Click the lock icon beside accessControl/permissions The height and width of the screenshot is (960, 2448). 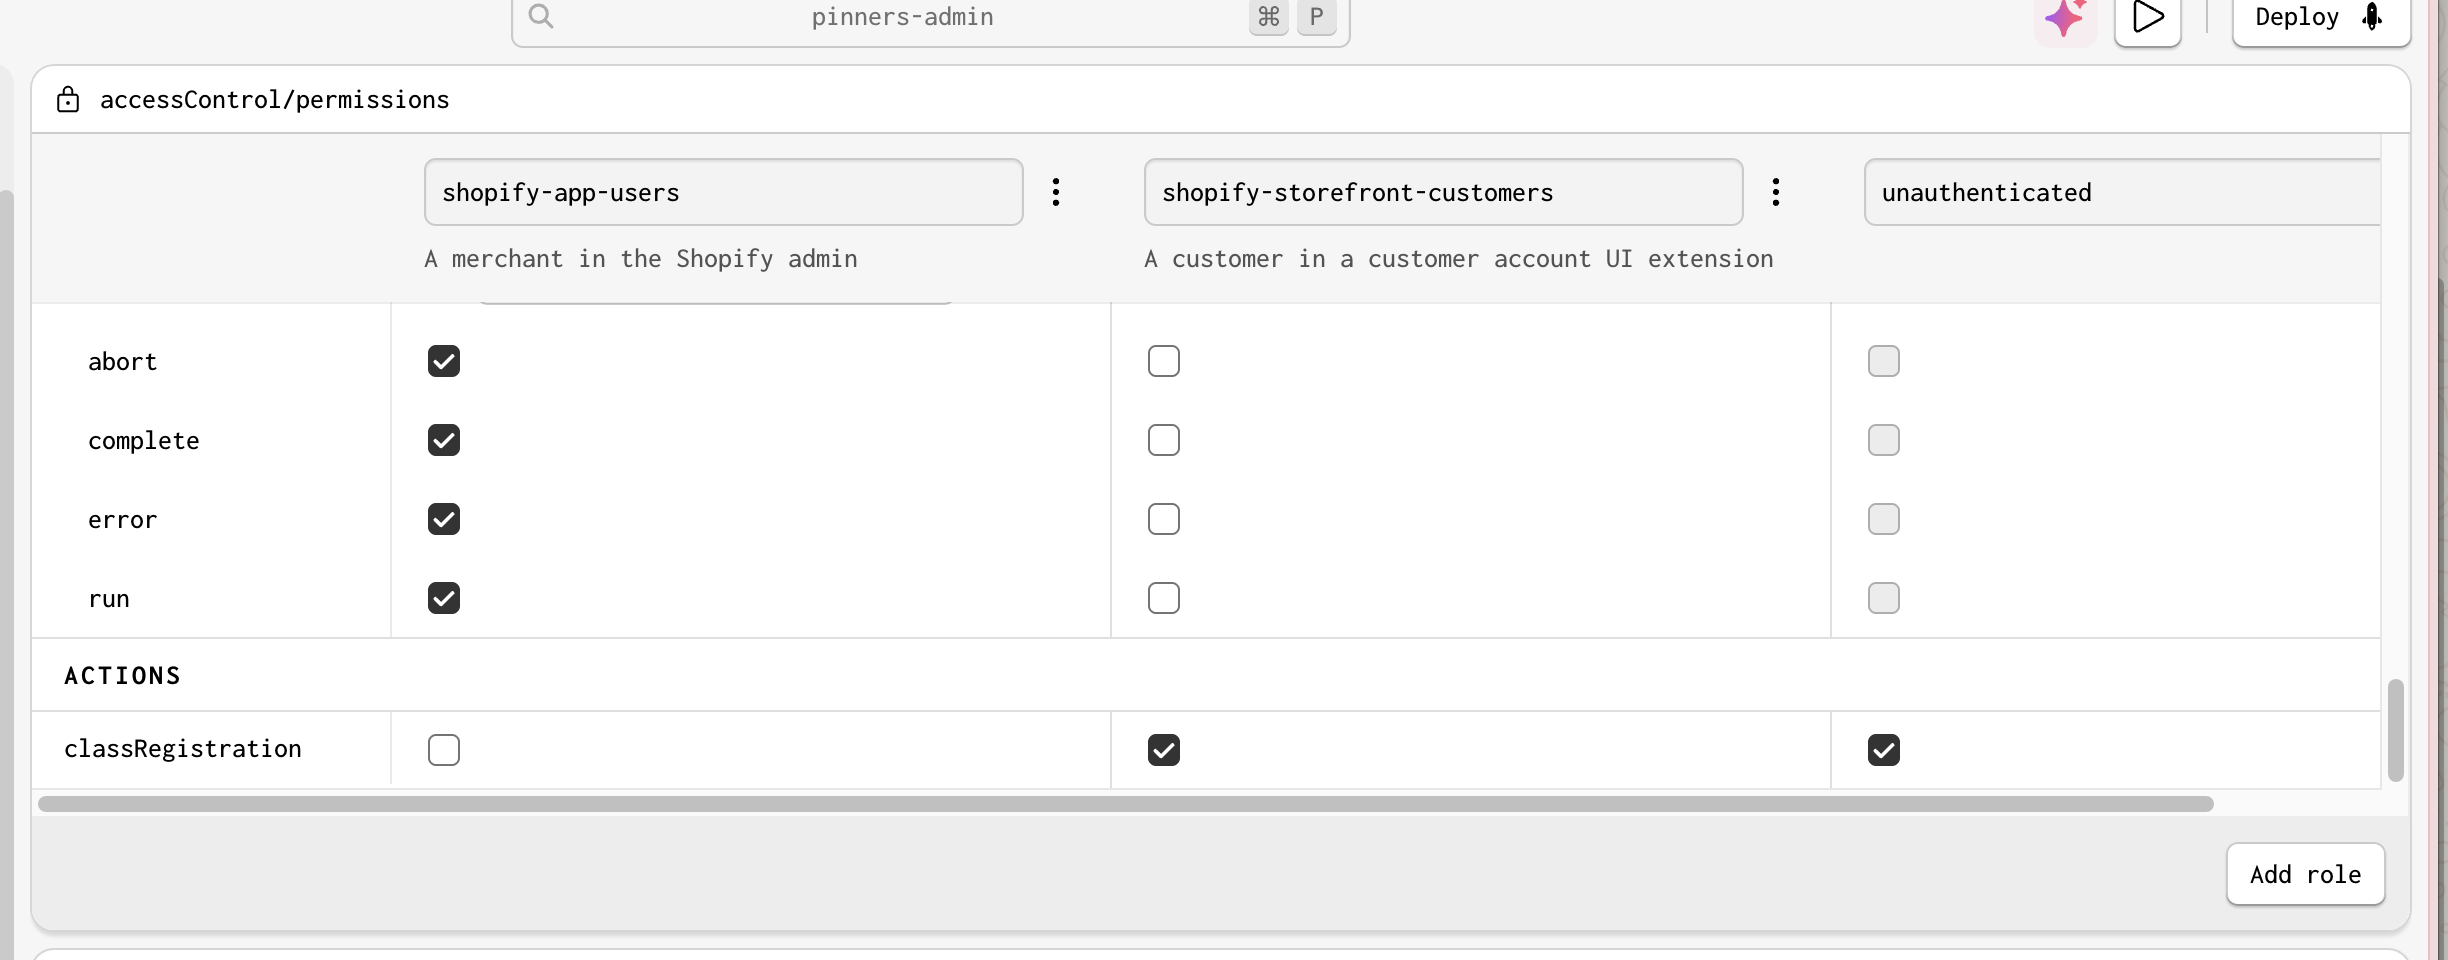(68, 100)
